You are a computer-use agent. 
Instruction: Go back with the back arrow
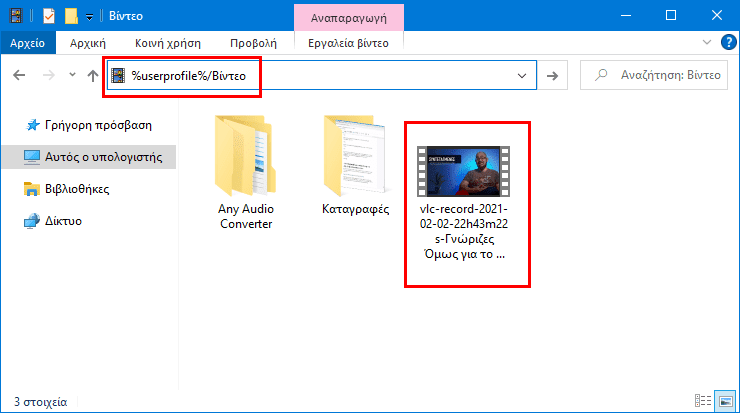coord(19,75)
